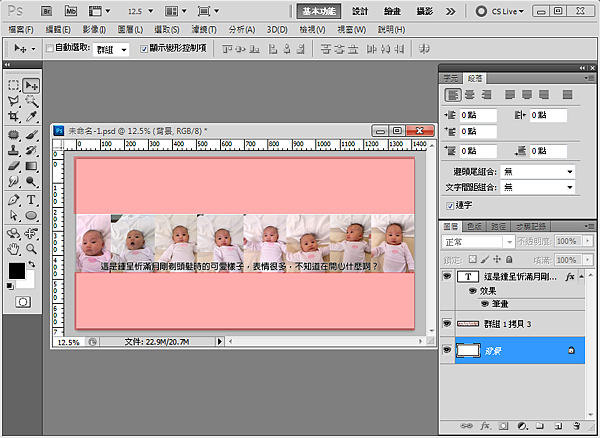Select the Hand tool
This screenshot has height=438, width=600.
(x=14, y=247)
